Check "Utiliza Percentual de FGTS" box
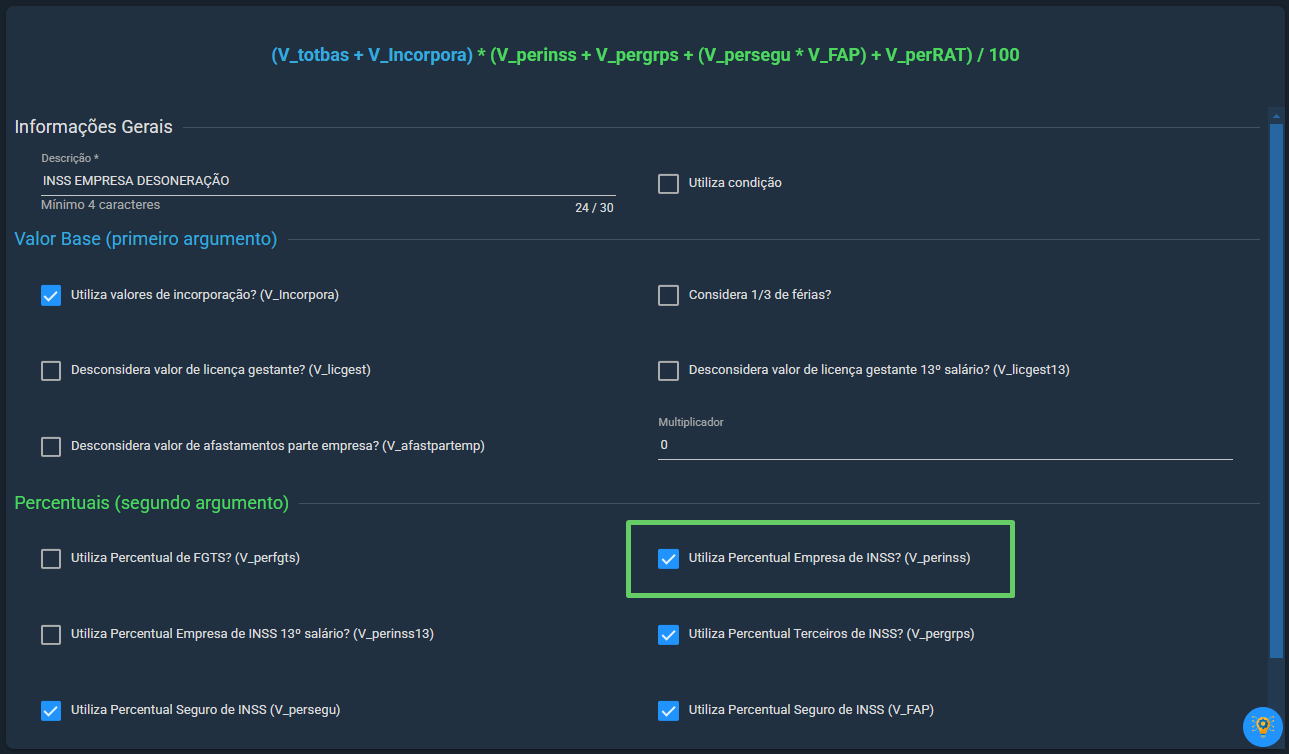 (x=51, y=559)
